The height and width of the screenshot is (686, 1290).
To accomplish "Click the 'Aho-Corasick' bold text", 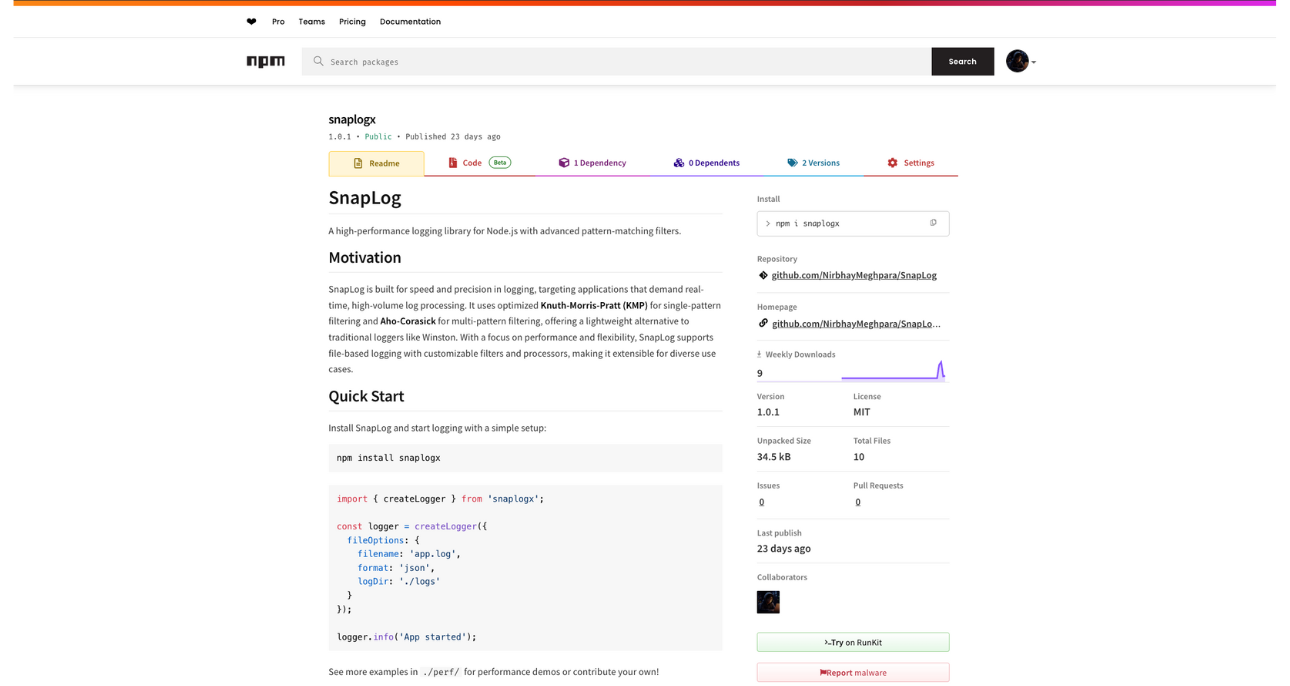I will tap(408, 321).
